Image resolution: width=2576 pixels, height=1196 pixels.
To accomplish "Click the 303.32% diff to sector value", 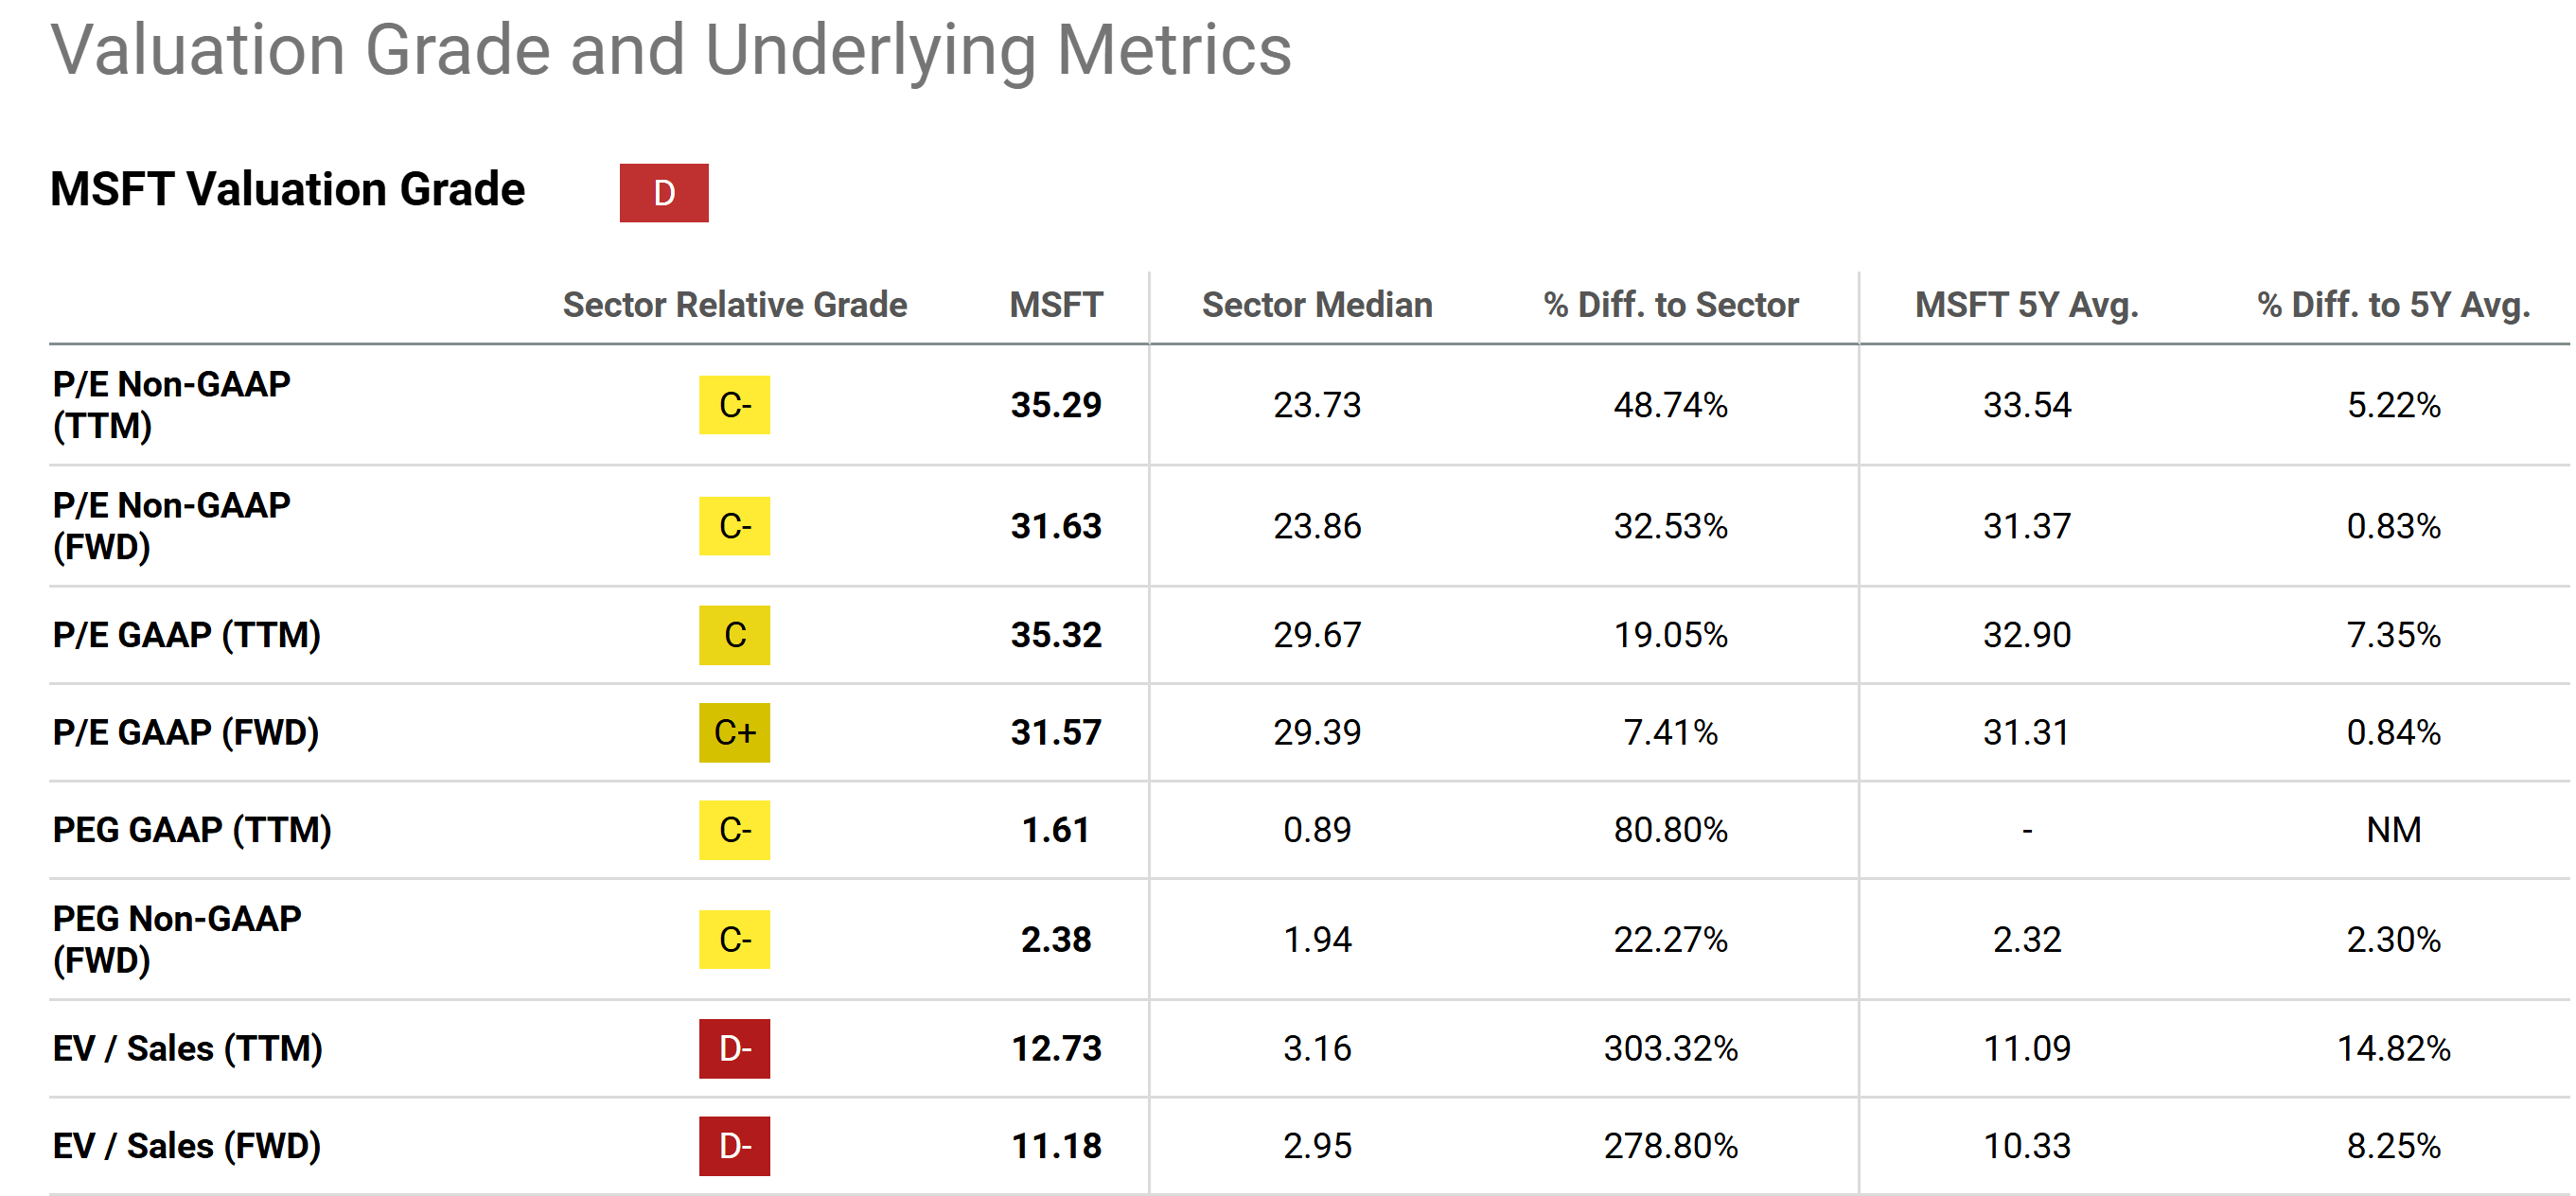I will click(1670, 1049).
